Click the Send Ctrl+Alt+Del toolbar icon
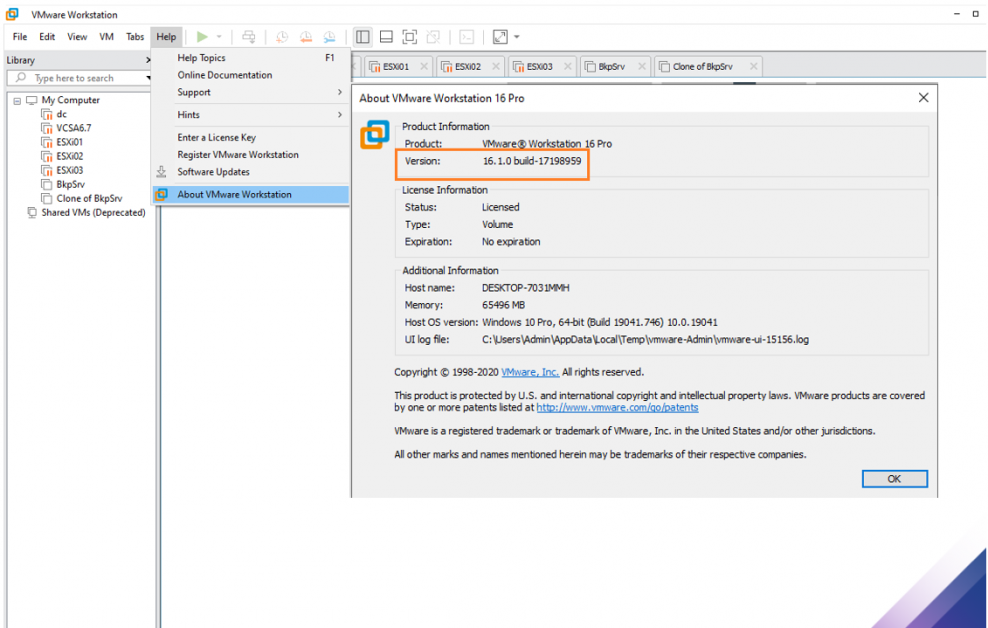This screenshot has height=628, width=988. [x=249, y=37]
